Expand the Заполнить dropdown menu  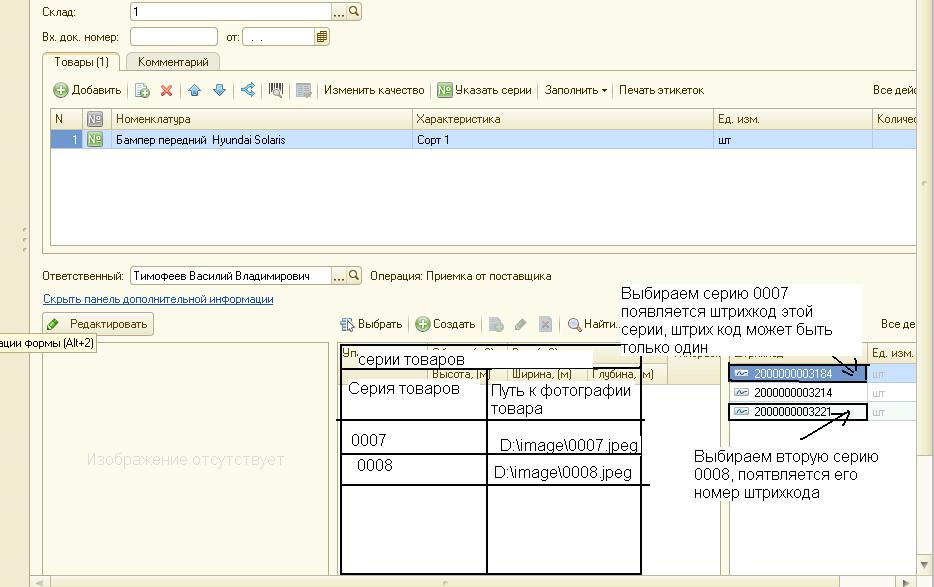tap(575, 90)
